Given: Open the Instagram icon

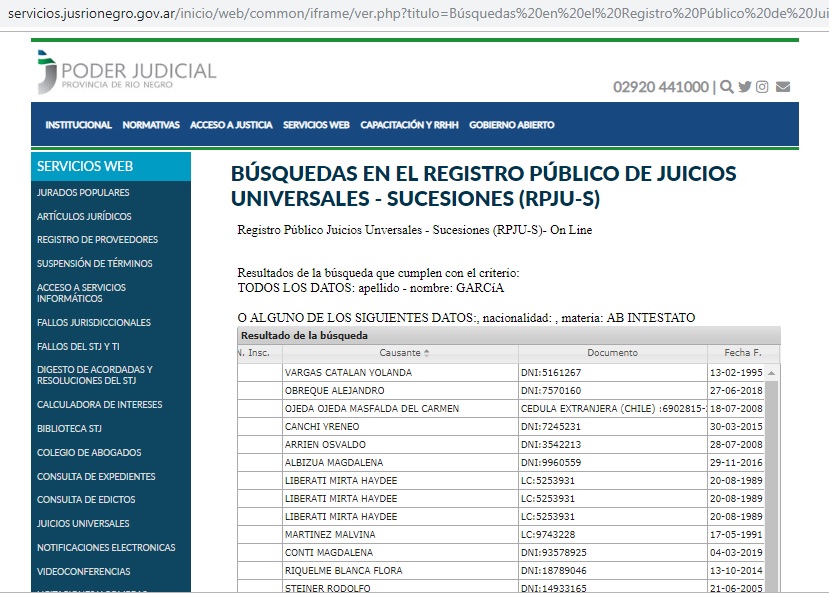Looking at the screenshot, I should (x=763, y=86).
